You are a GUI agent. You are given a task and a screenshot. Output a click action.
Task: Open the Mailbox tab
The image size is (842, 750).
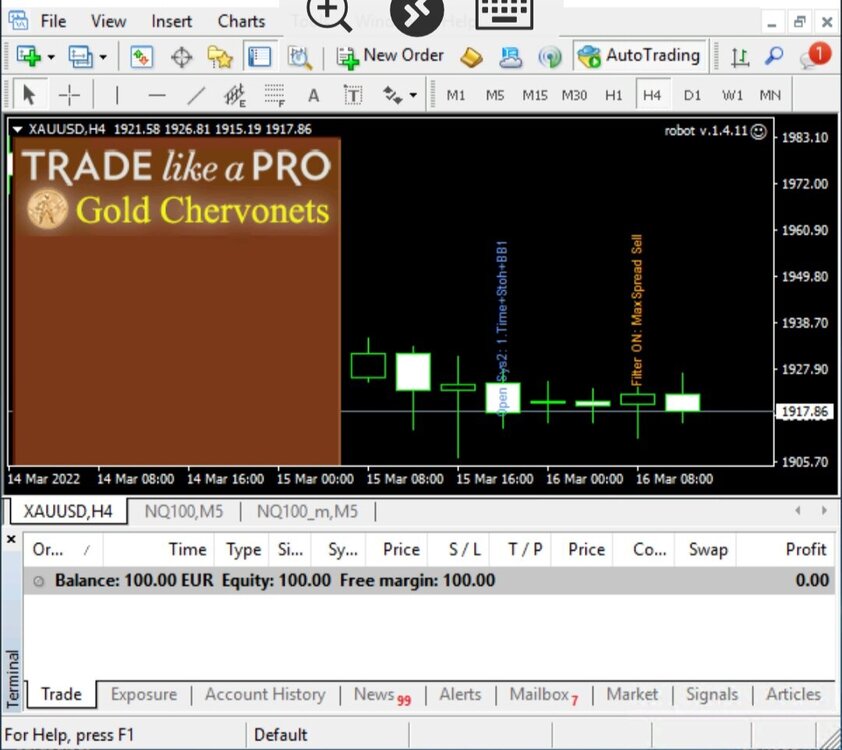(543, 695)
